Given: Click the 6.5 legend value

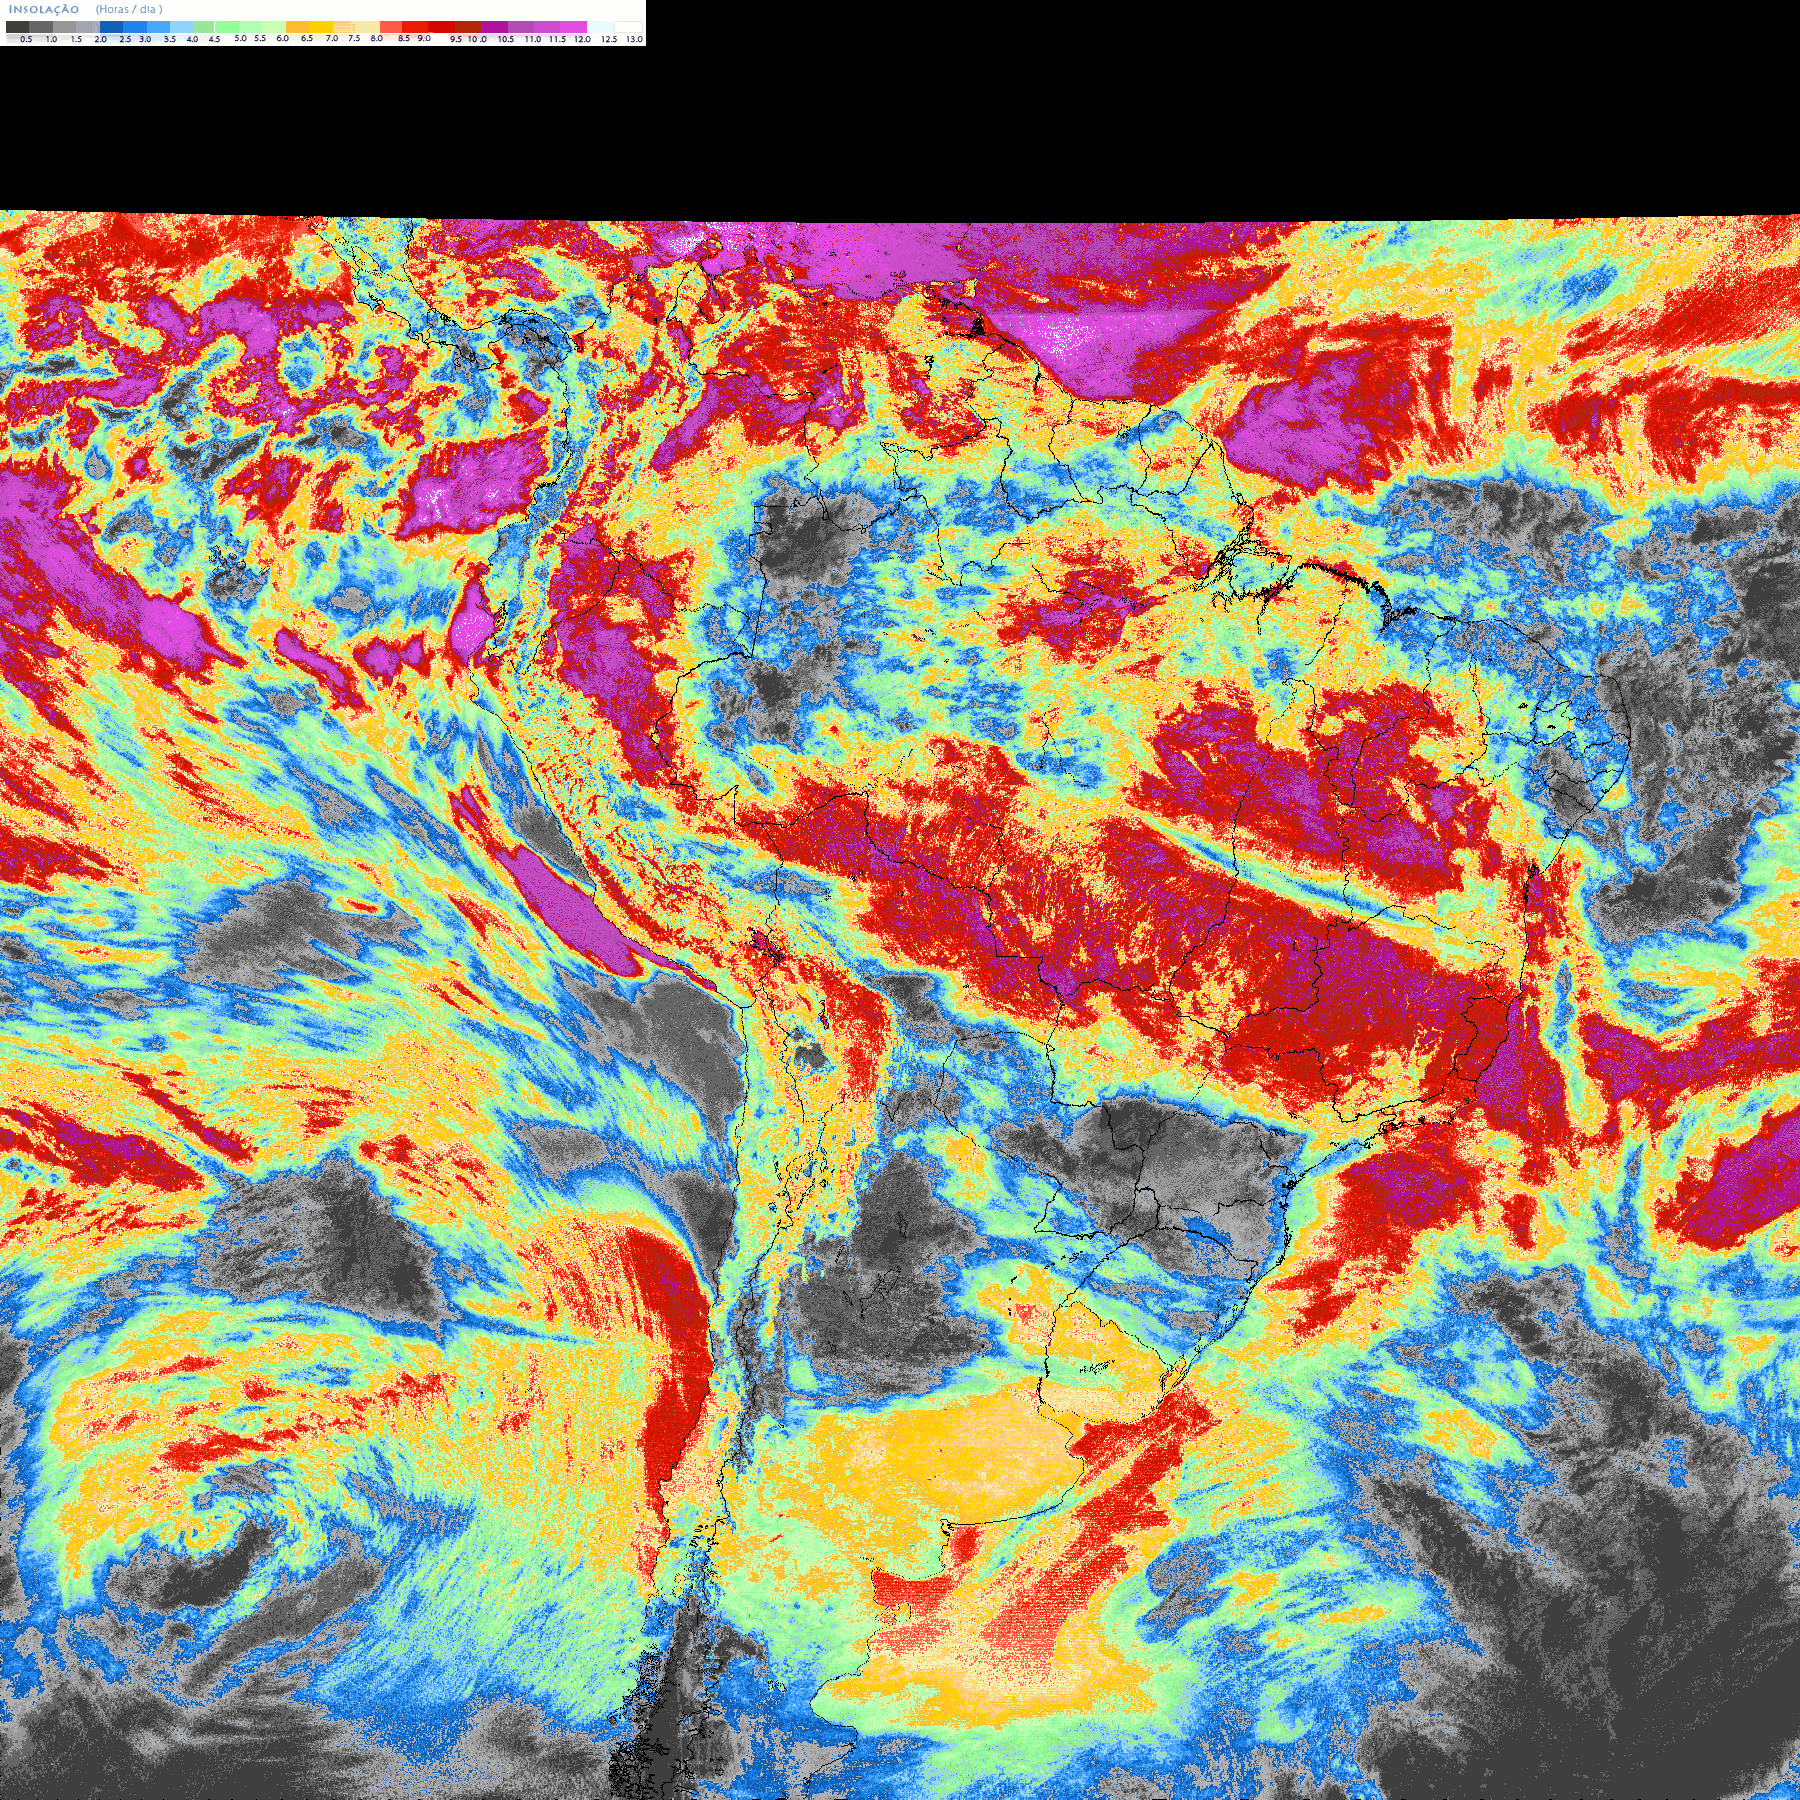Looking at the screenshot, I should pyautogui.click(x=307, y=38).
